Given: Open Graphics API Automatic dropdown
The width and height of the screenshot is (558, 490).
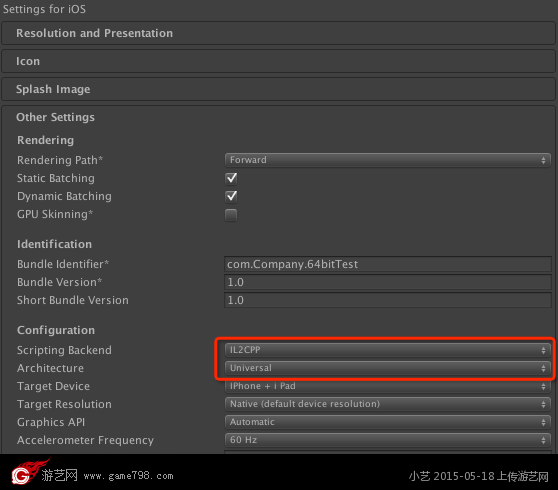Looking at the screenshot, I should pos(388,422).
